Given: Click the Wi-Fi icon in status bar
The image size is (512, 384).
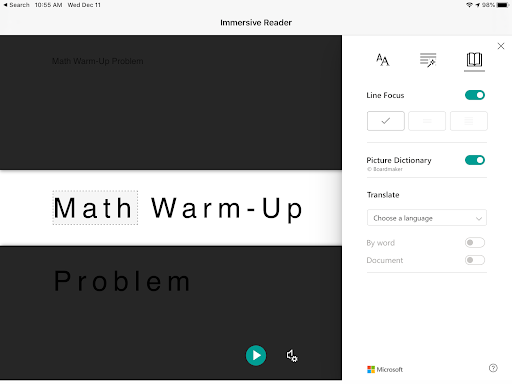Looking at the screenshot, I should (x=469, y=5).
